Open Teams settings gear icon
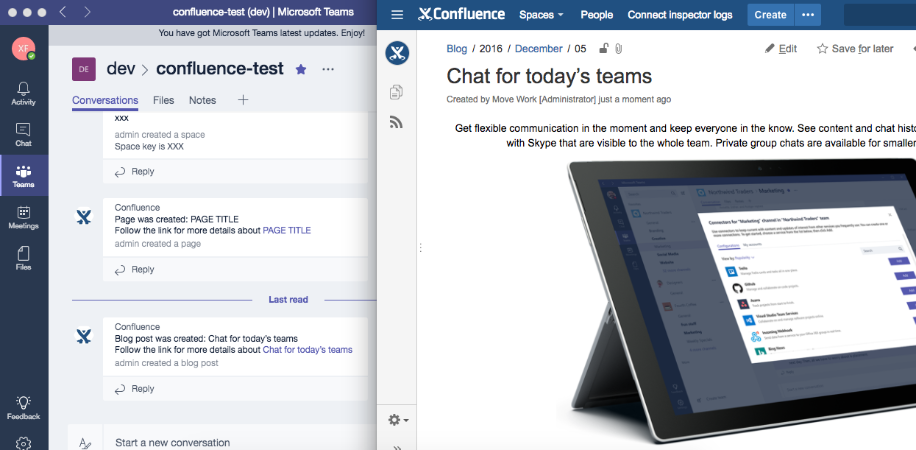 point(23,442)
